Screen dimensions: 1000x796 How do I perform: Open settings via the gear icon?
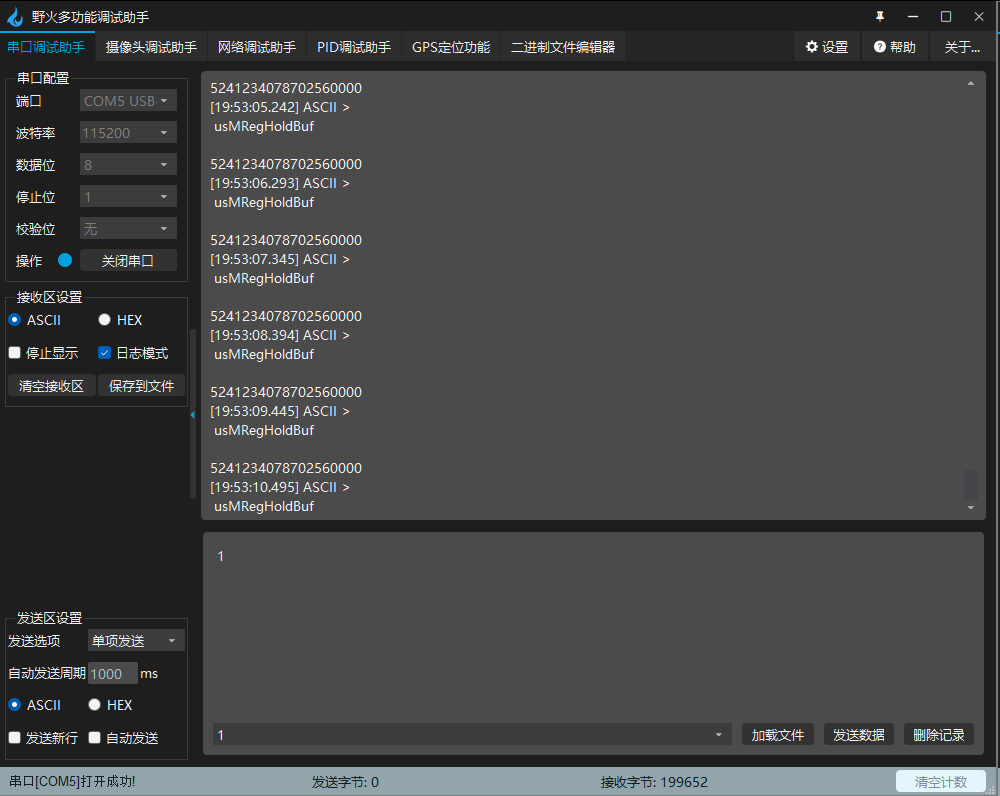[x=811, y=47]
